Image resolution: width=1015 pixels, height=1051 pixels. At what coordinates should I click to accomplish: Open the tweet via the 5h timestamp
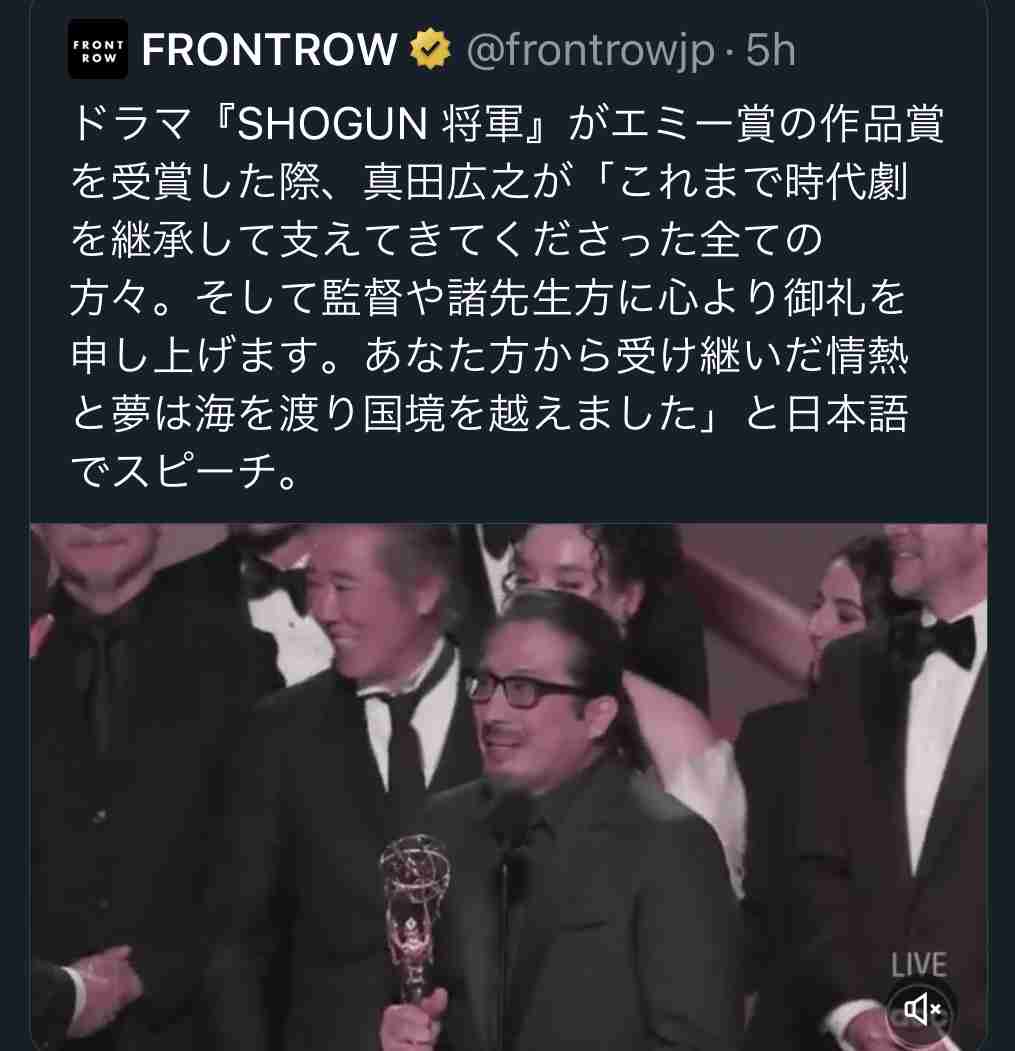[x=771, y=50]
